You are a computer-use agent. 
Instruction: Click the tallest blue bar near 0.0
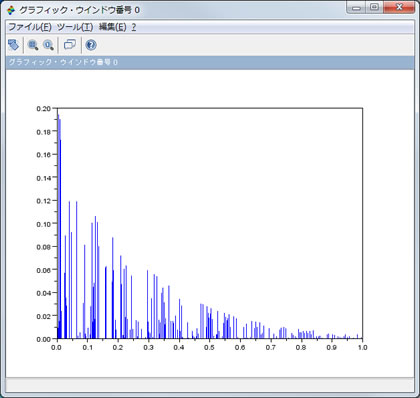click(58, 227)
